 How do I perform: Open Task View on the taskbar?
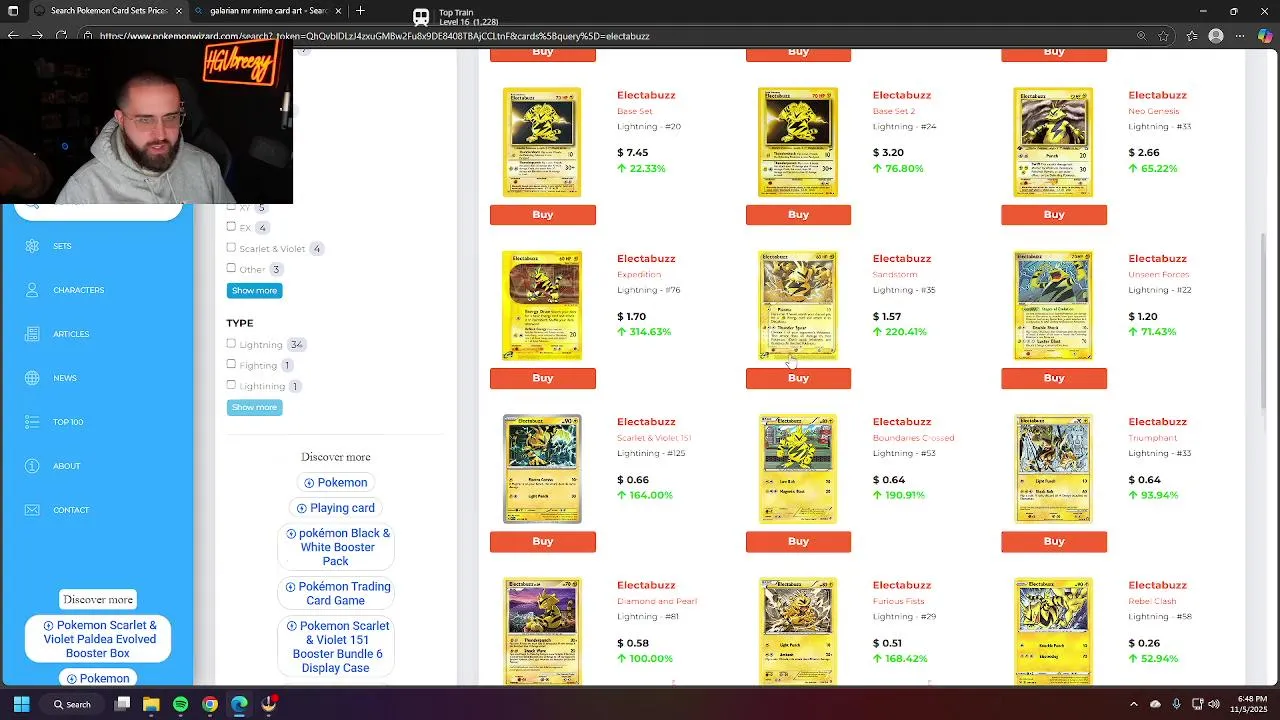coord(122,704)
